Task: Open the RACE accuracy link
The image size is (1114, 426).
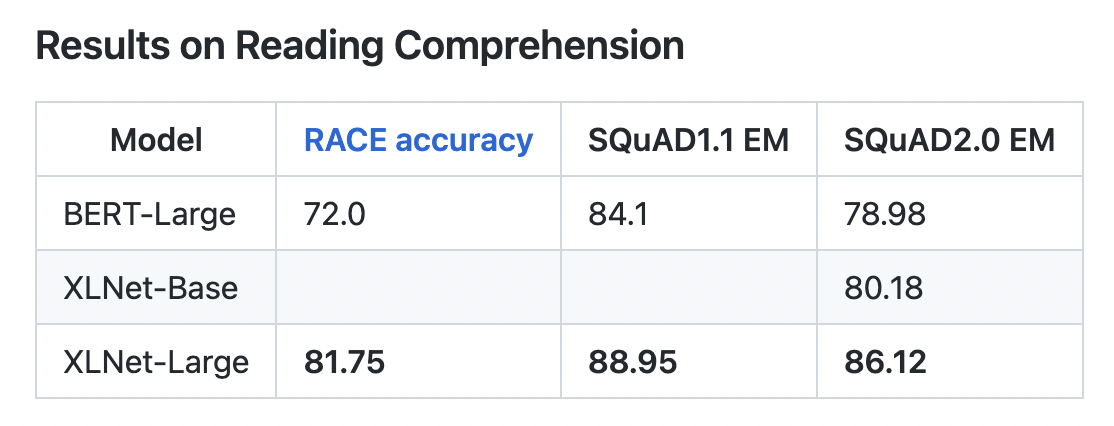Action: (418, 139)
